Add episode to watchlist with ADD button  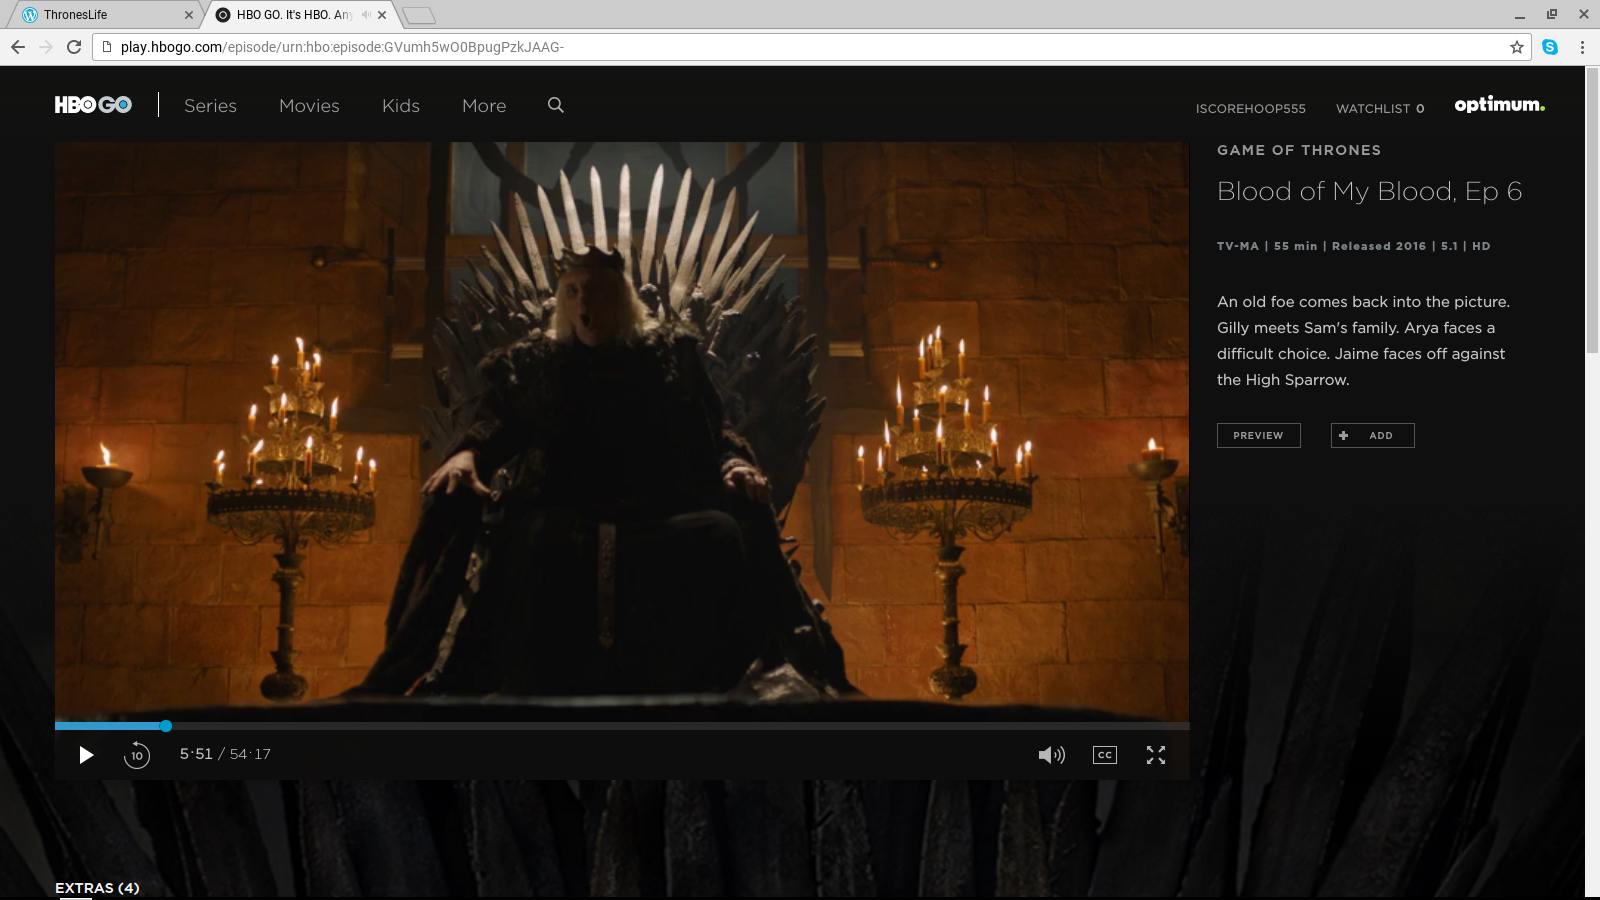coord(1372,435)
